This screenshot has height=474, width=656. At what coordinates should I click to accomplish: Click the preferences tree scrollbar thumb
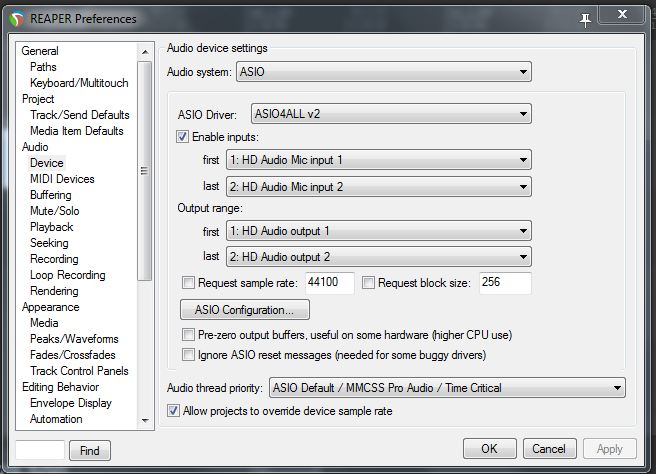coord(145,171)
